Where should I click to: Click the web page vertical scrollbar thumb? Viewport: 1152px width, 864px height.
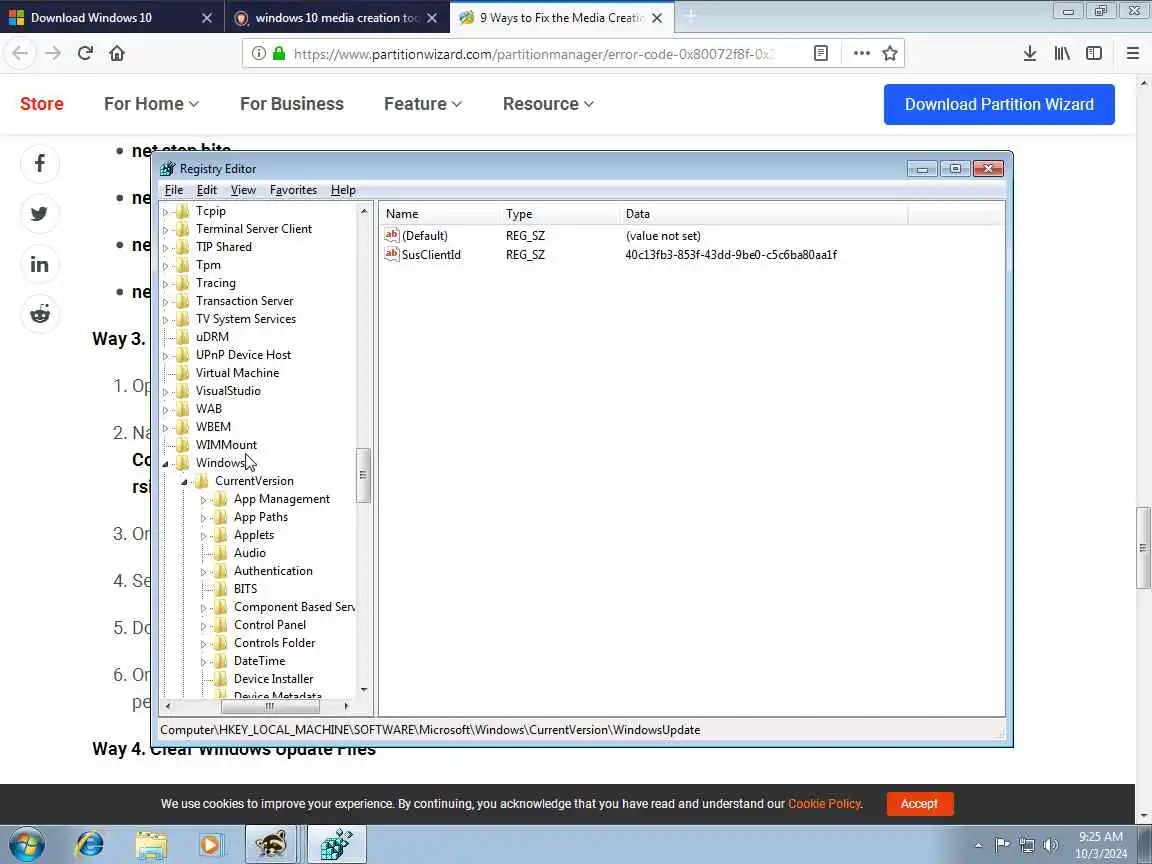(1143, 547)
